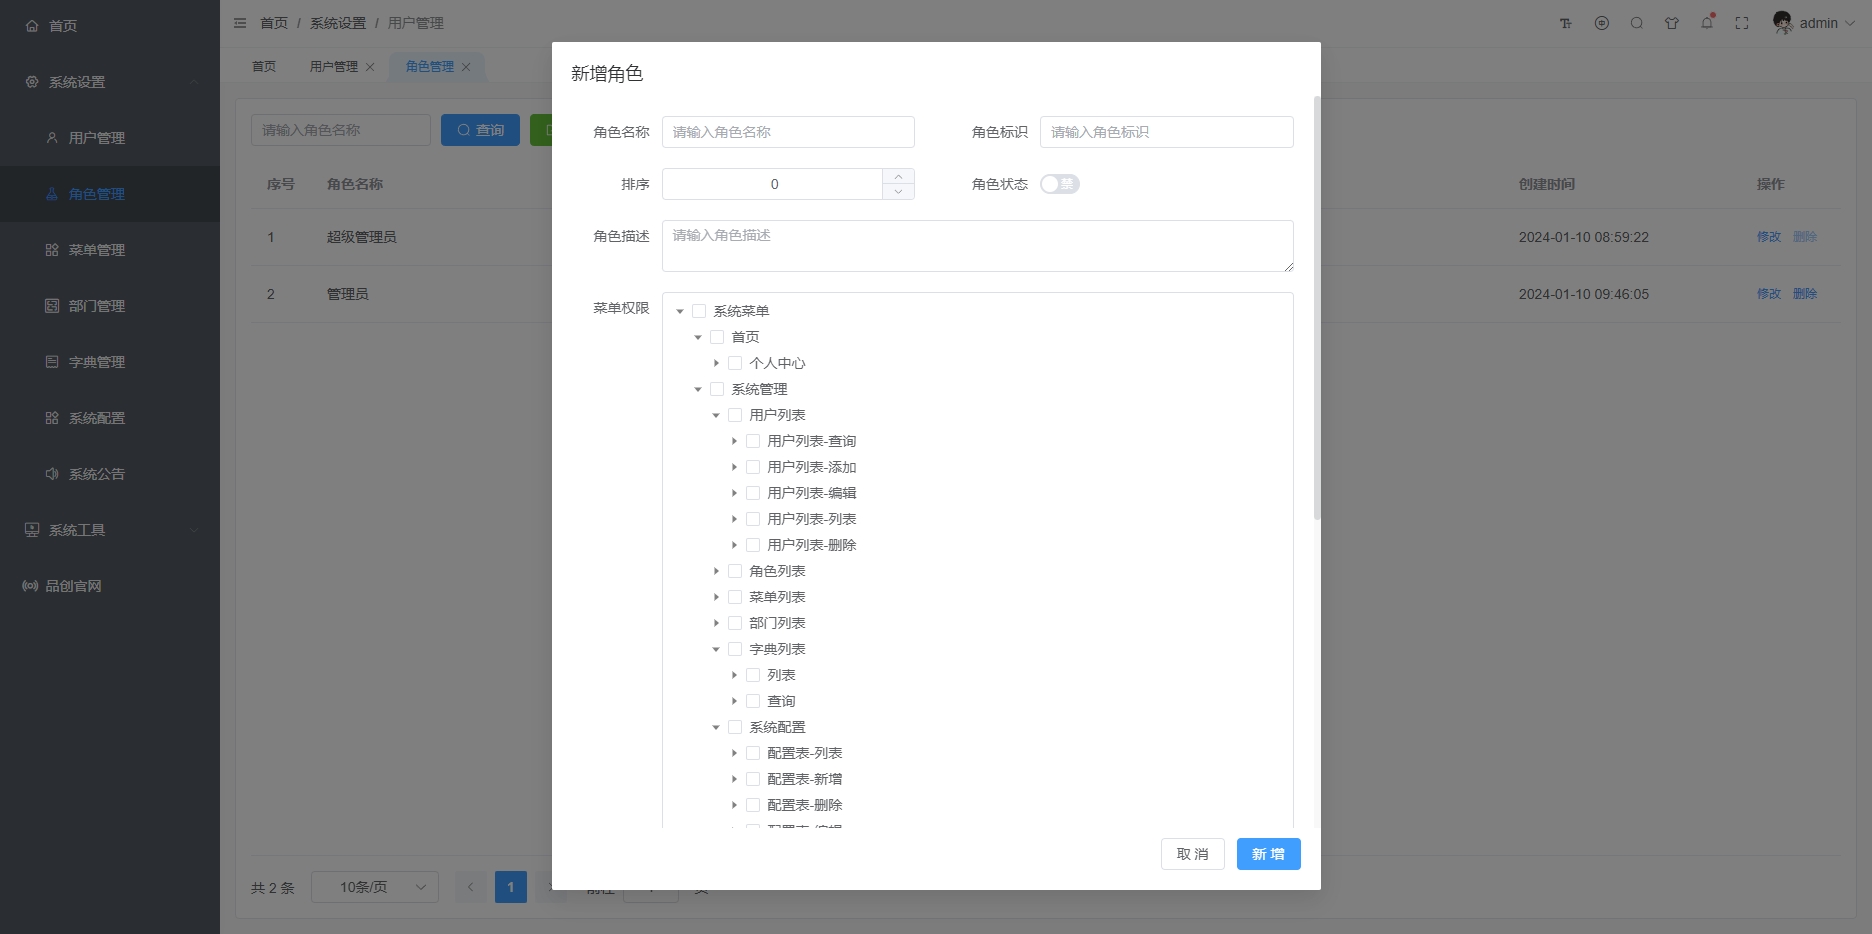Screen dimensions: 1872x934
Task: Check the 个人中心 checkbox
Action: coord(735,363)
